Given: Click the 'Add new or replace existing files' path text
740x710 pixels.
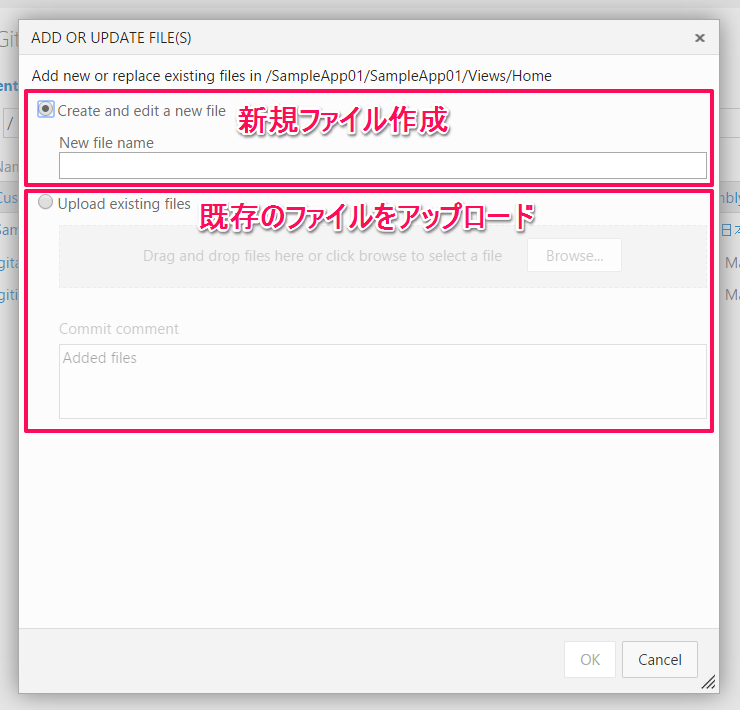Looking at the screenshot, I should (x=292, y=76).
